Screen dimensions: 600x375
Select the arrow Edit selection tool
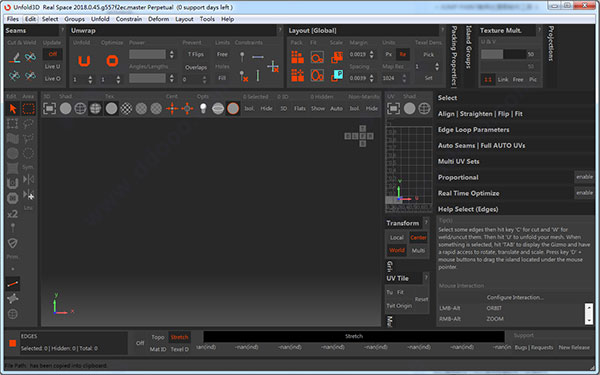coord(13,109)
